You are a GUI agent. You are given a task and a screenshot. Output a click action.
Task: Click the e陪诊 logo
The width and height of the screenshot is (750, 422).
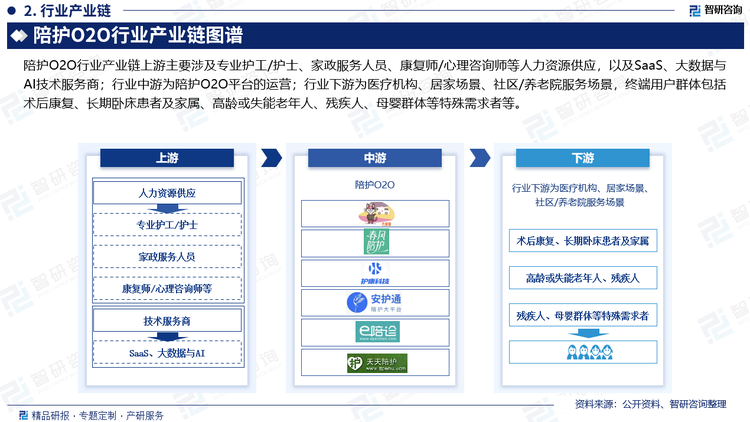pyautogui.click(x=377, y=332)
